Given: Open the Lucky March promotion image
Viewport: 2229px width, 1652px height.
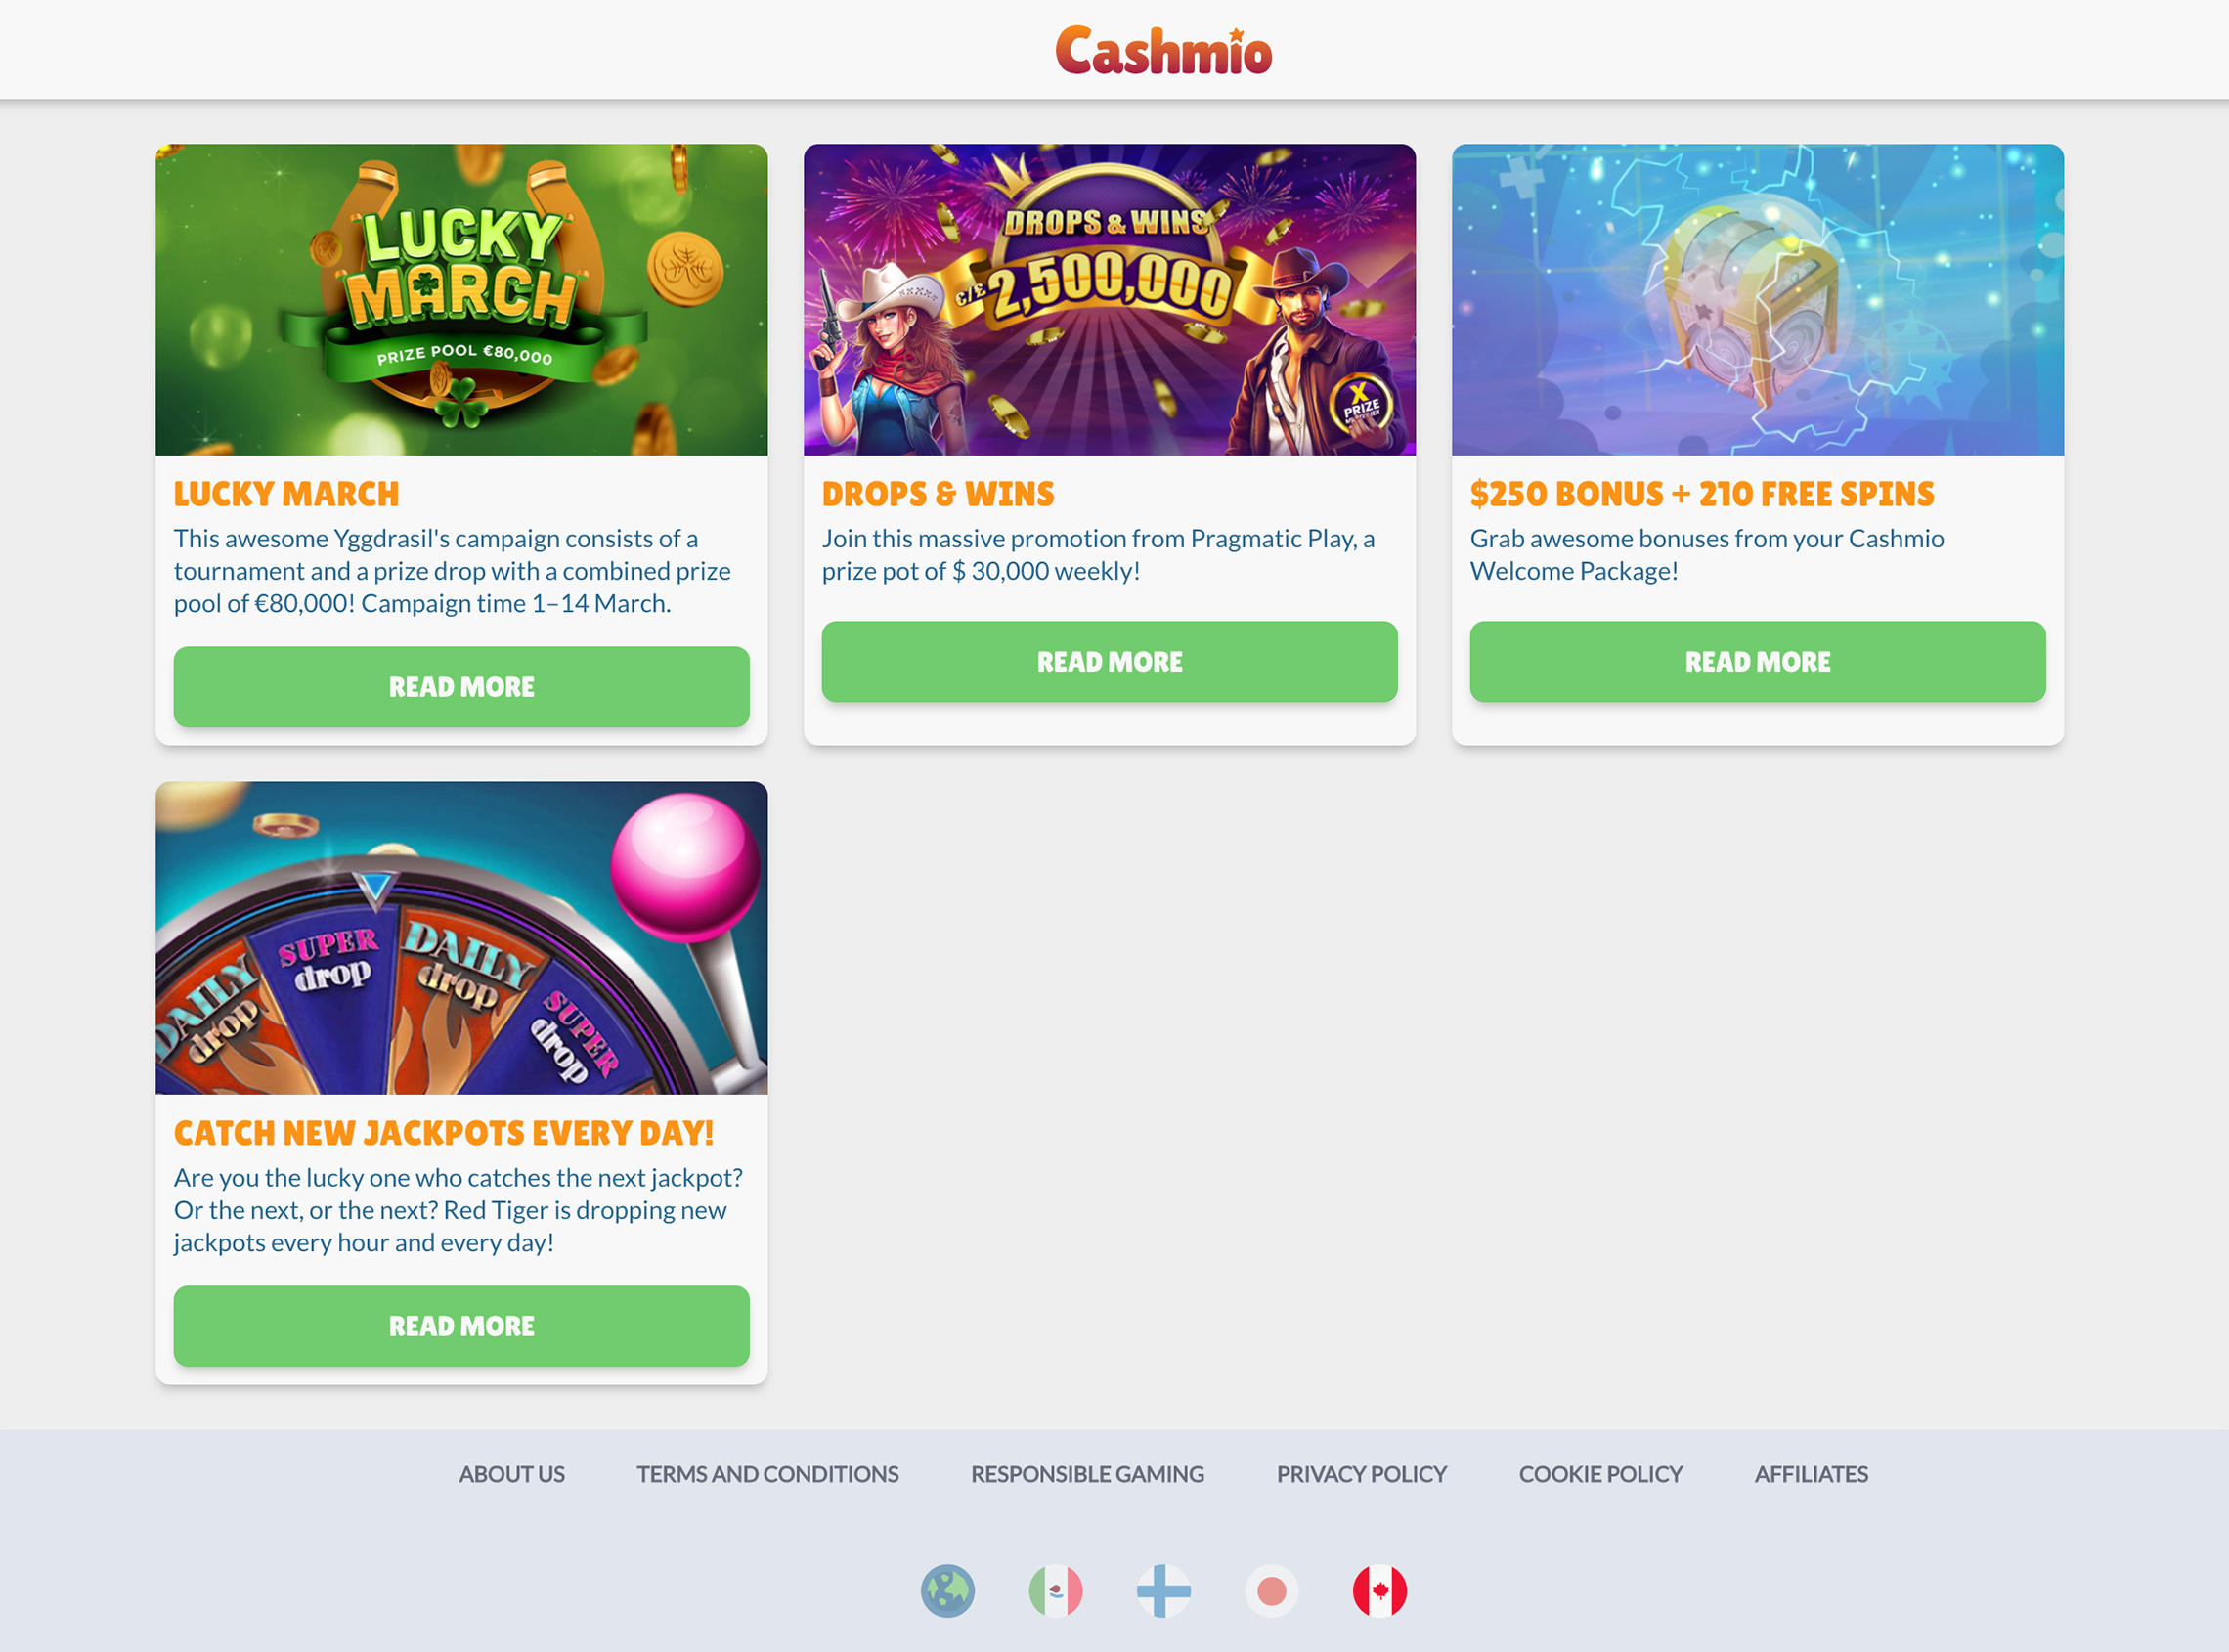Looking at the screenshot, I should pyautogui.click(x=461, y=299).
